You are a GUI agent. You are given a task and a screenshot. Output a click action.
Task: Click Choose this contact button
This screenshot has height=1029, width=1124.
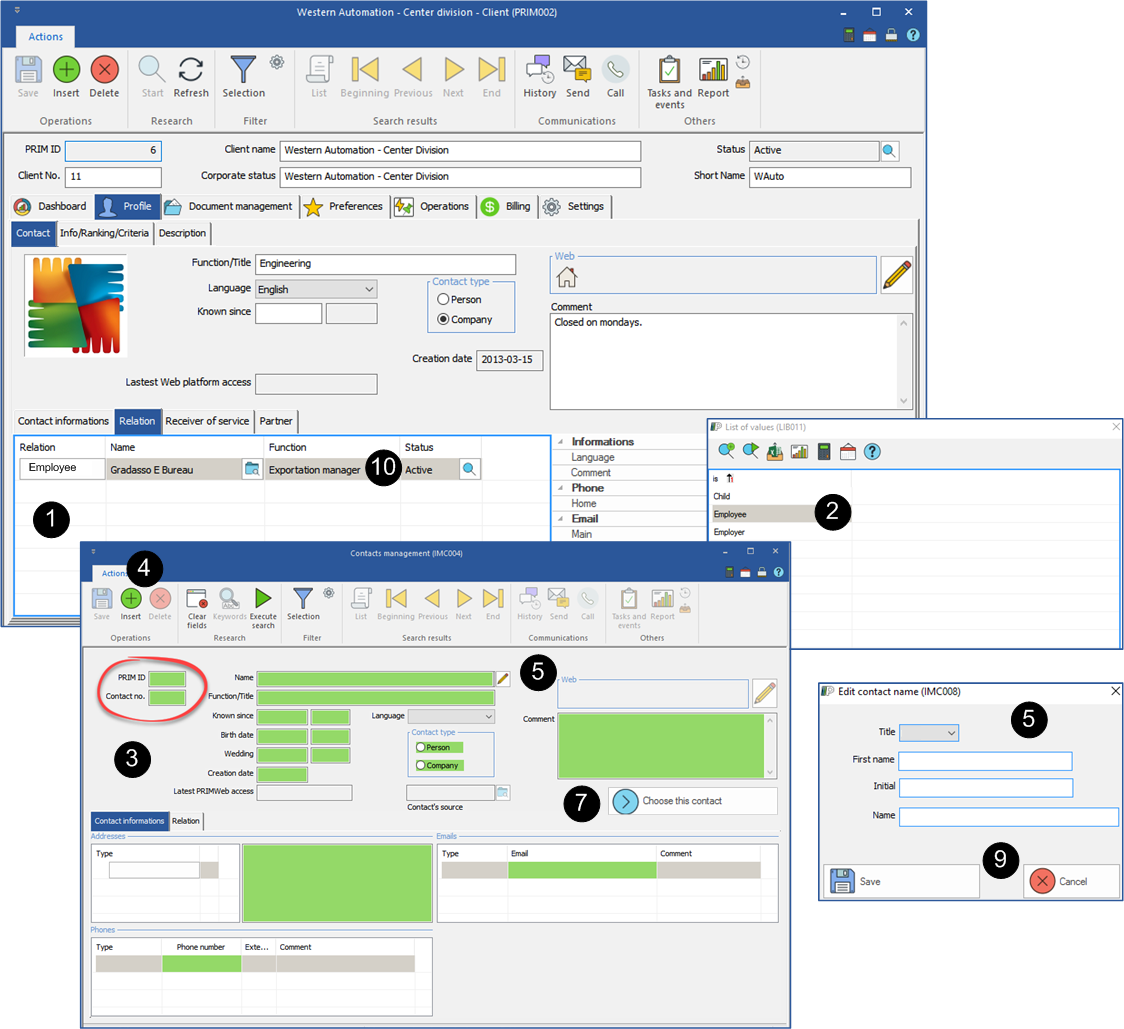[x=692, y=801]
